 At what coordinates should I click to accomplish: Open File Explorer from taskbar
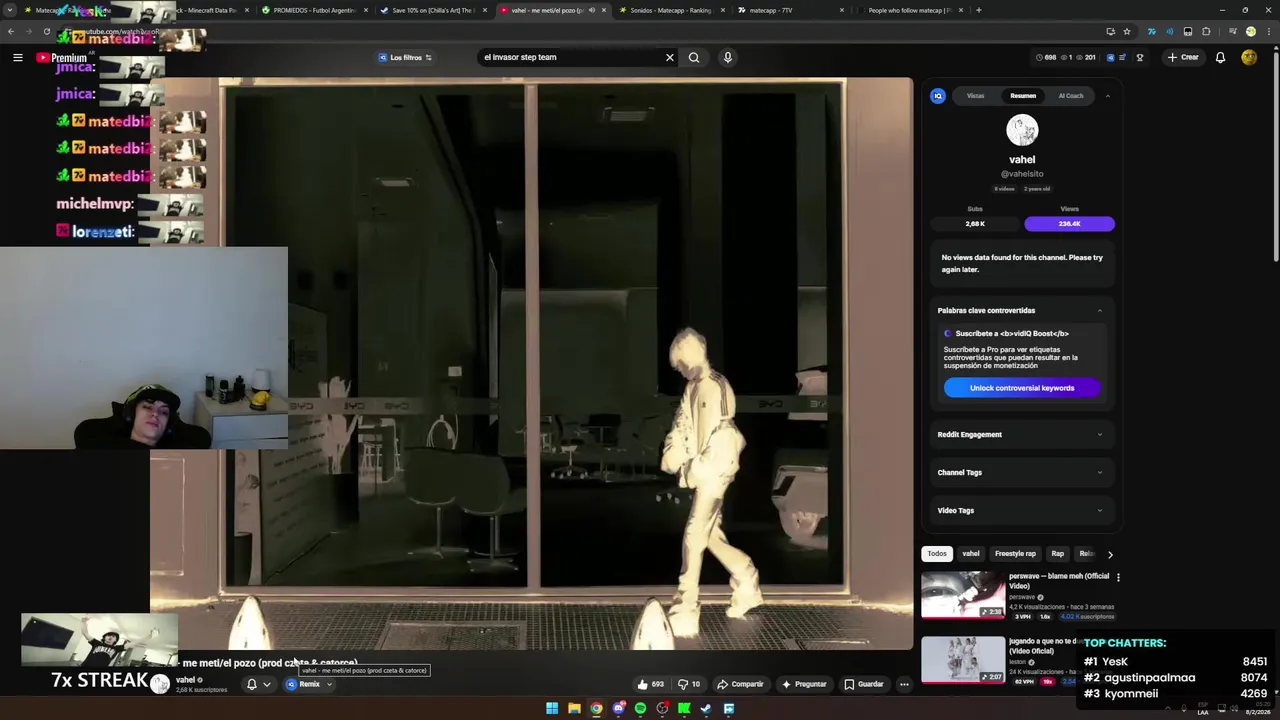pyautogui.click(x=574, y=709)
